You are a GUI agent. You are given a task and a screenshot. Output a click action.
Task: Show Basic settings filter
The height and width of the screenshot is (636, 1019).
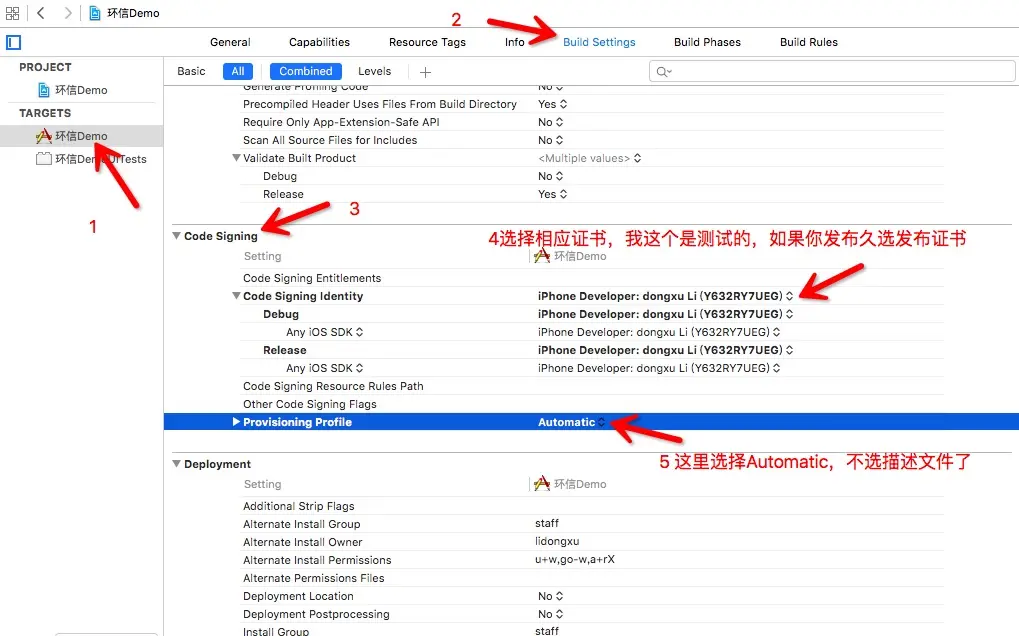pos(191,71)
